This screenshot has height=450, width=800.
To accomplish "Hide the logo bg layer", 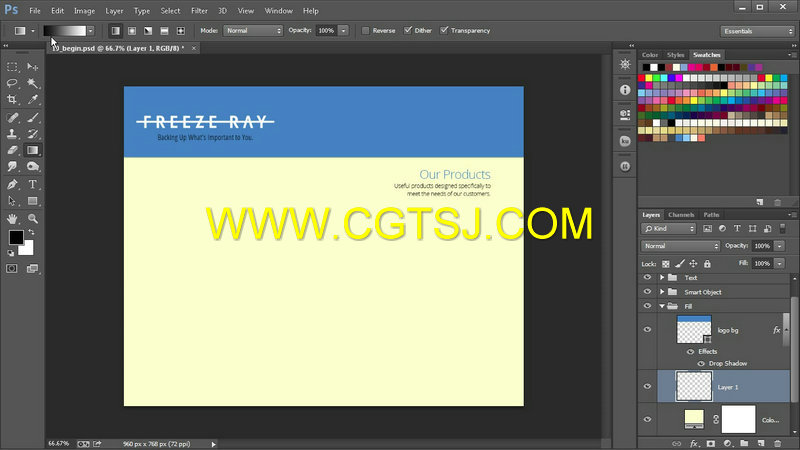I will (647, 330).
